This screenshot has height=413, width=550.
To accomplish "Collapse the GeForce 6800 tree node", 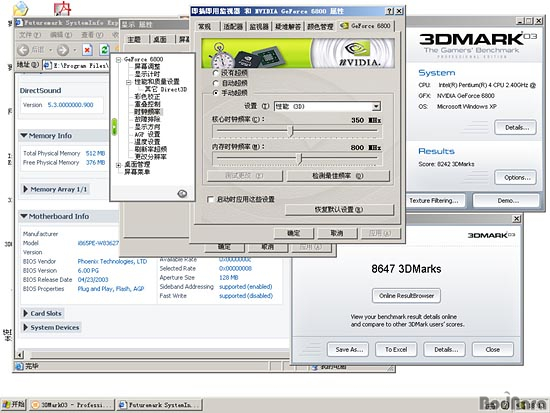I will tap(119, 60).
